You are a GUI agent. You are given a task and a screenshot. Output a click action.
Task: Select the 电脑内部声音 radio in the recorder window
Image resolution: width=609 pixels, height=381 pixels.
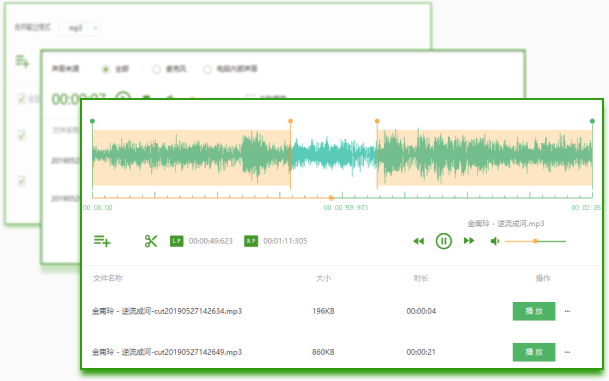[207, 70]
